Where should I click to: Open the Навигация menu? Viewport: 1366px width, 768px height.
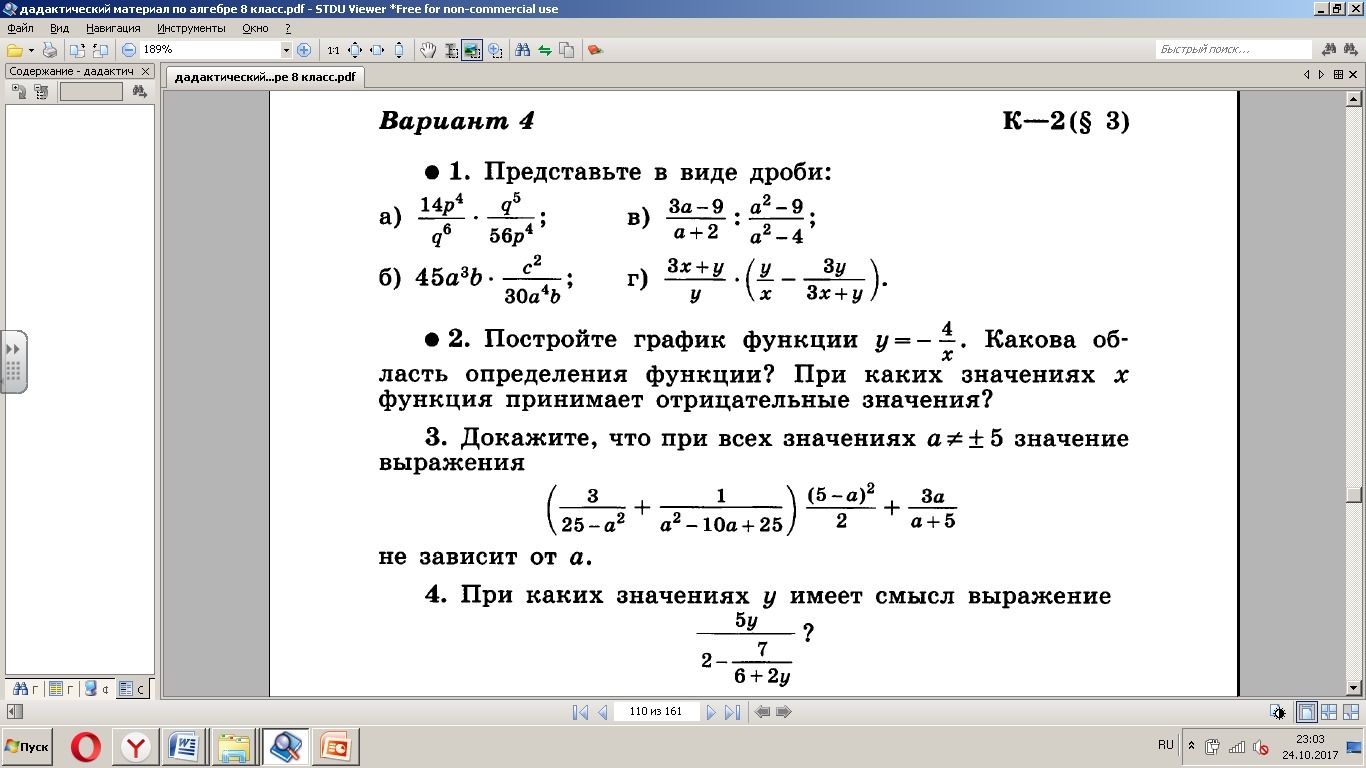click(113, 29)
